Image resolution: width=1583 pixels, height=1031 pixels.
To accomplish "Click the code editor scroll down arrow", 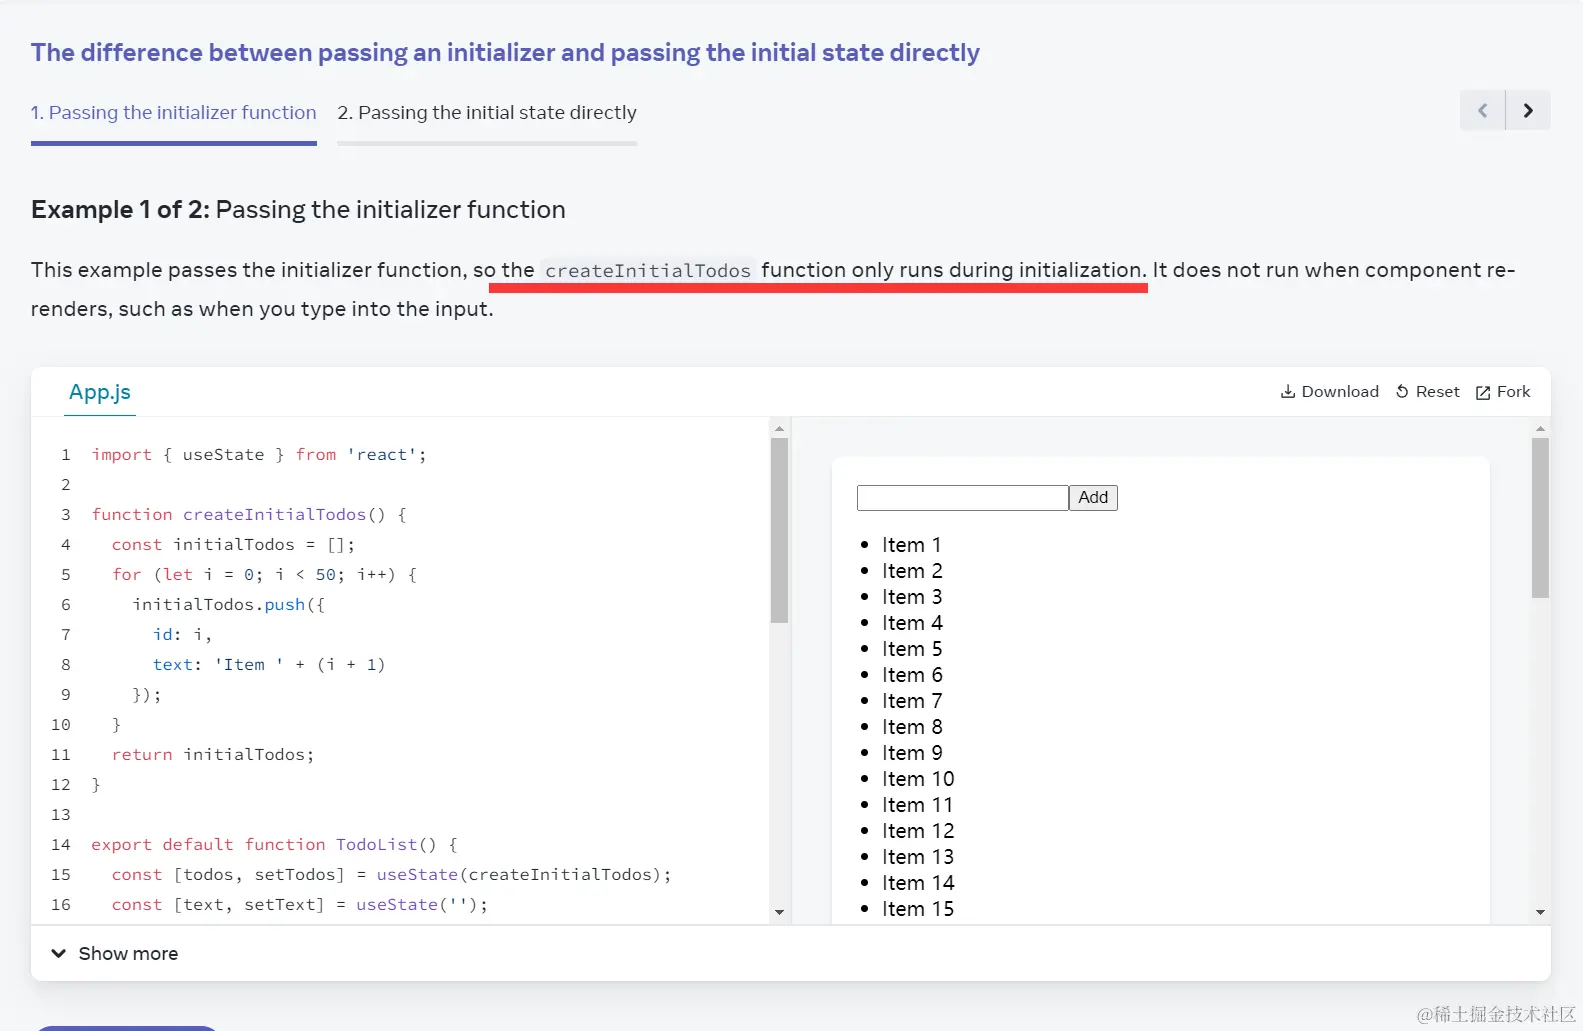I will [779, 913].
